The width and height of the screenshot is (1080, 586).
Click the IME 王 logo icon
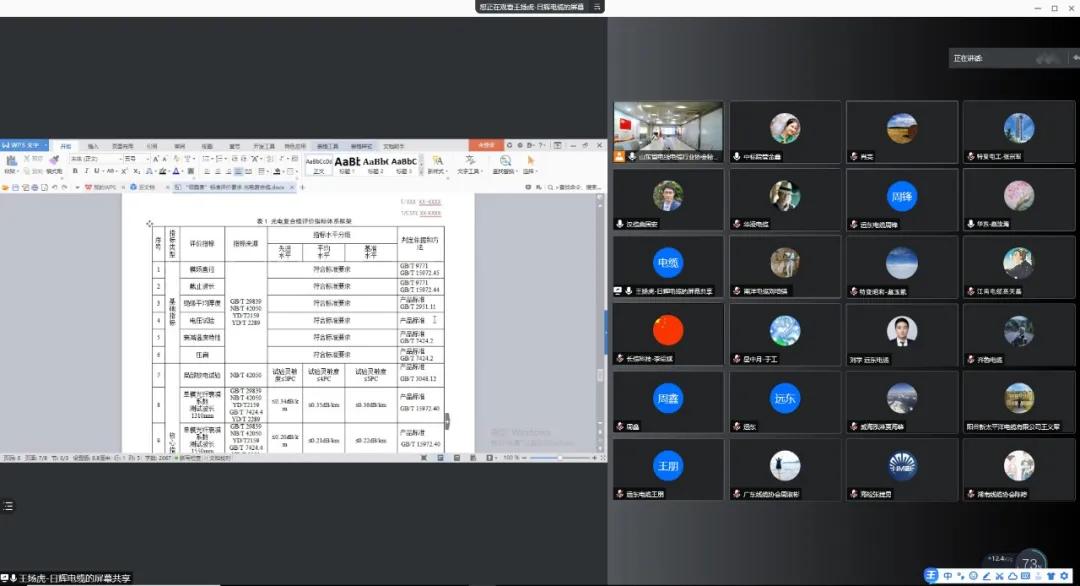[x=931, y=576]
